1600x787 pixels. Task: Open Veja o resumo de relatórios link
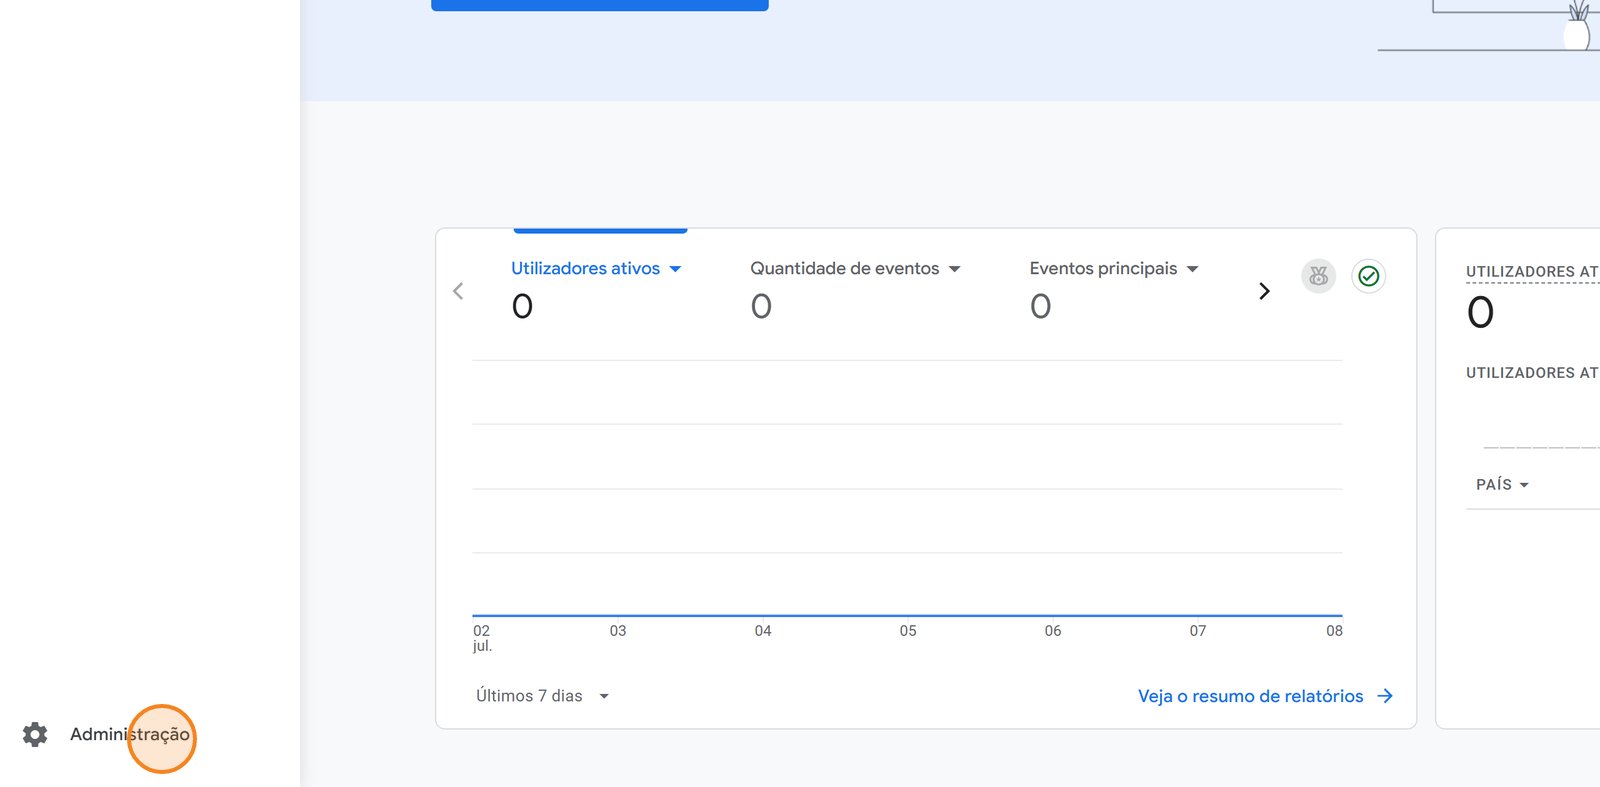pyautogui.click(x=1250, y=696)
